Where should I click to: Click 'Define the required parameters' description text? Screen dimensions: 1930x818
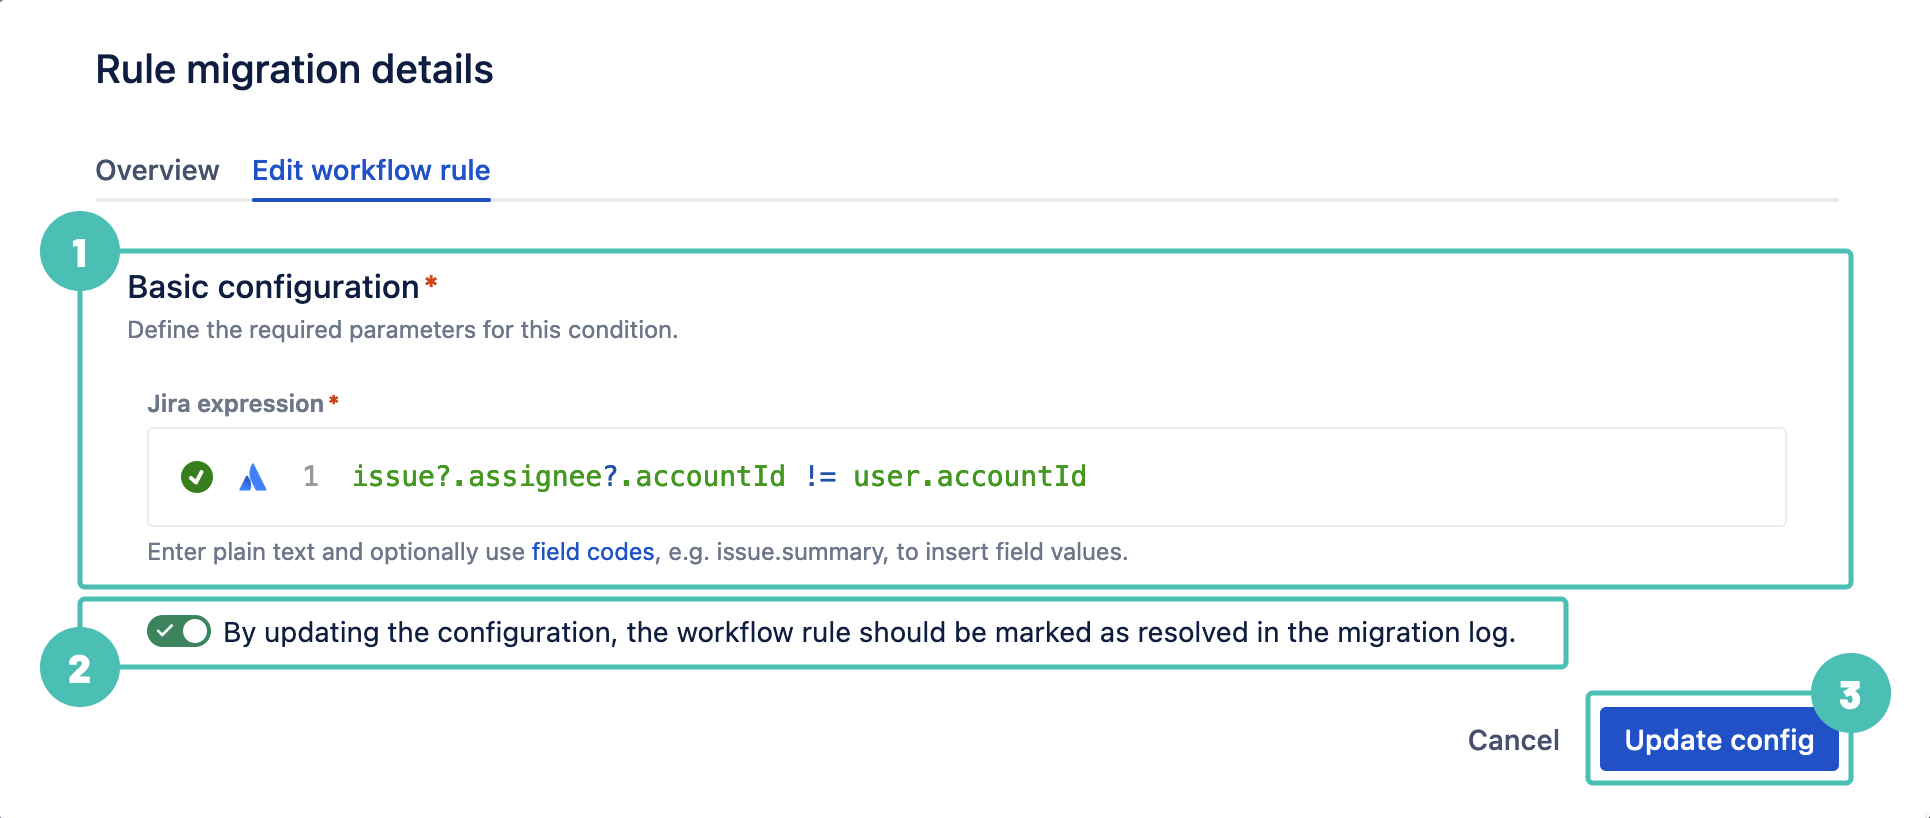pyautogui.click(x=403, y=330)
